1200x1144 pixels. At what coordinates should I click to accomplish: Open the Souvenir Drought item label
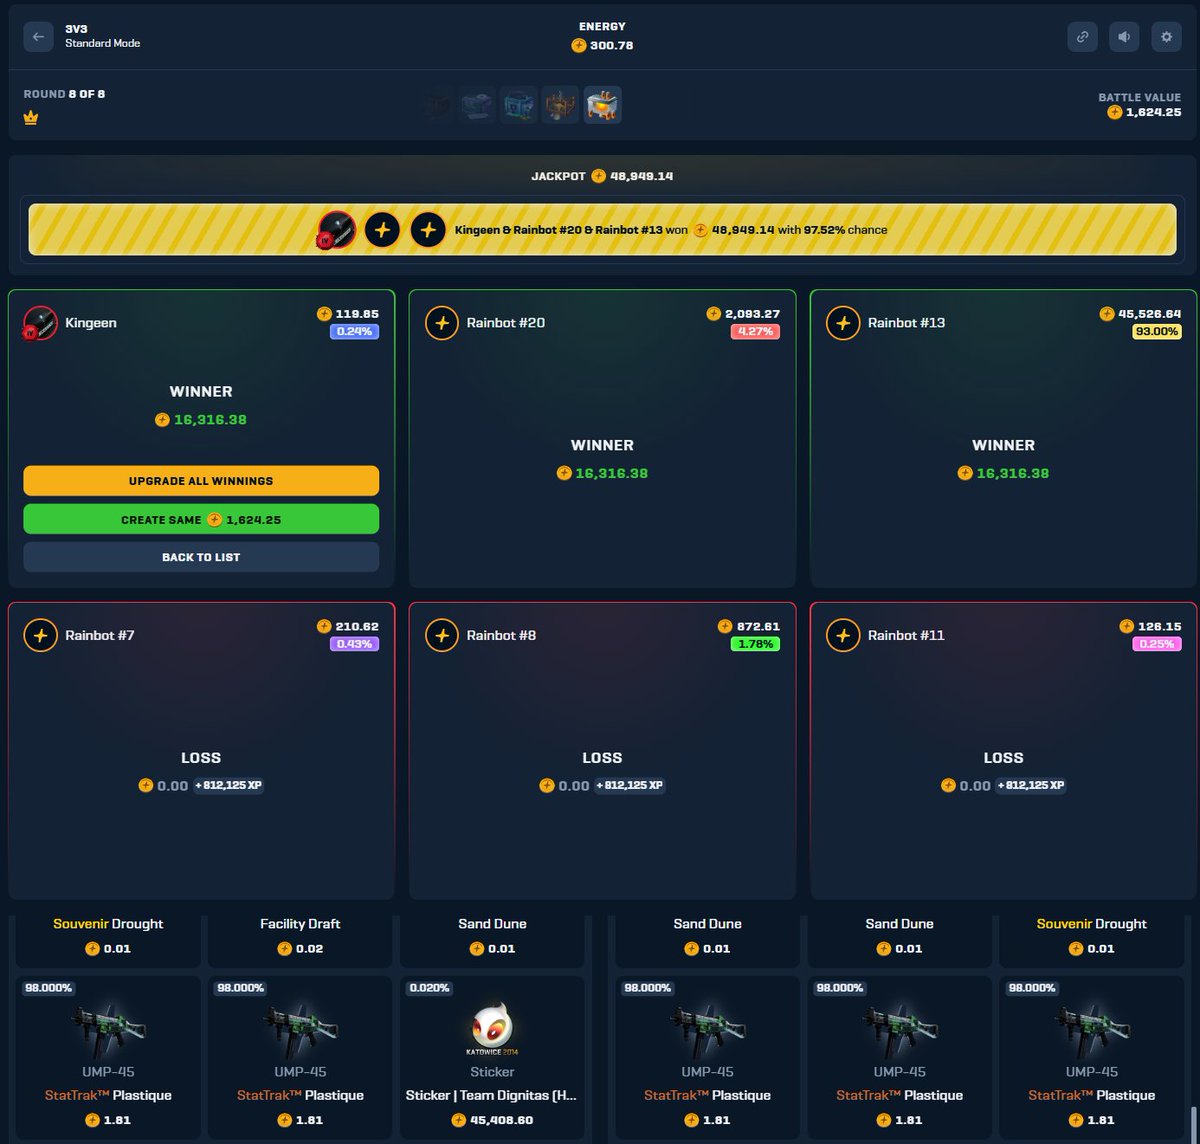click(x=107, y=923)
